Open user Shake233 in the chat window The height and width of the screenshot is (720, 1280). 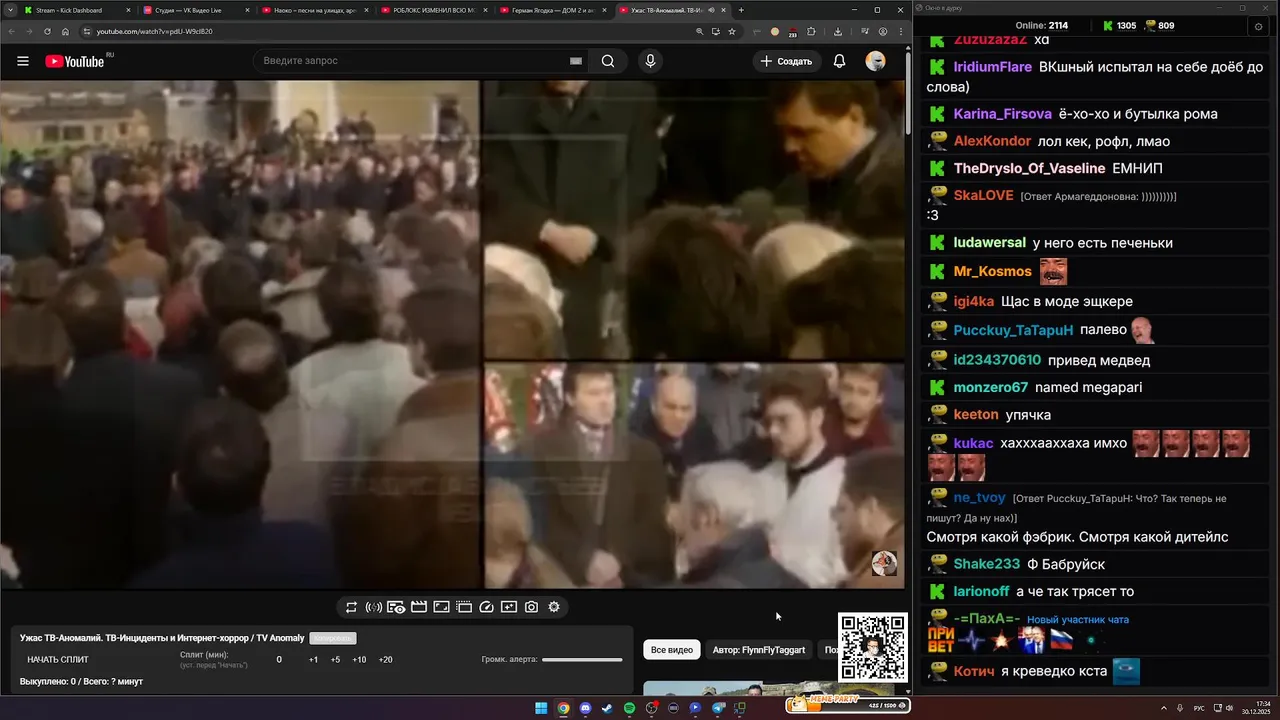[x=987, y=564]
